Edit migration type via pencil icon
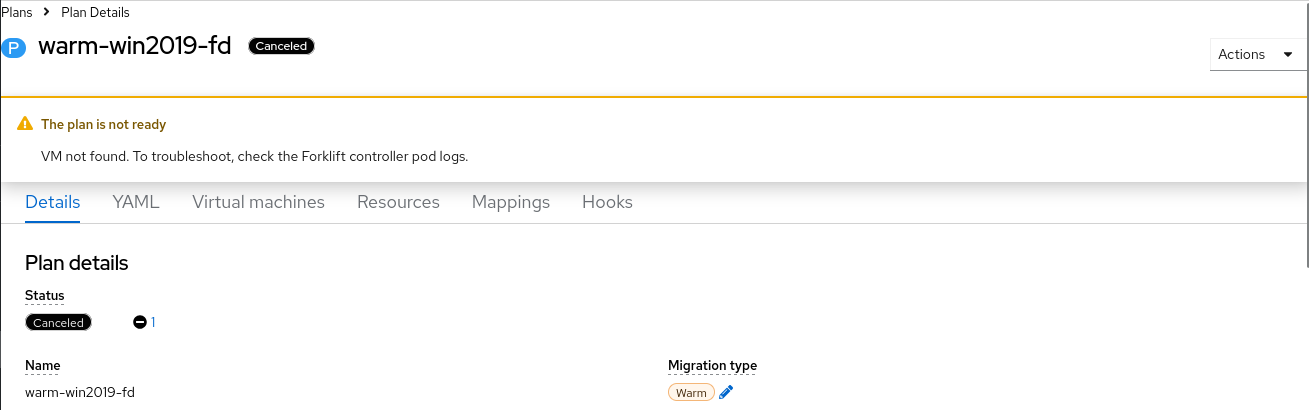Viewport: 1309px width, 410px height. [x=726, y=393]
